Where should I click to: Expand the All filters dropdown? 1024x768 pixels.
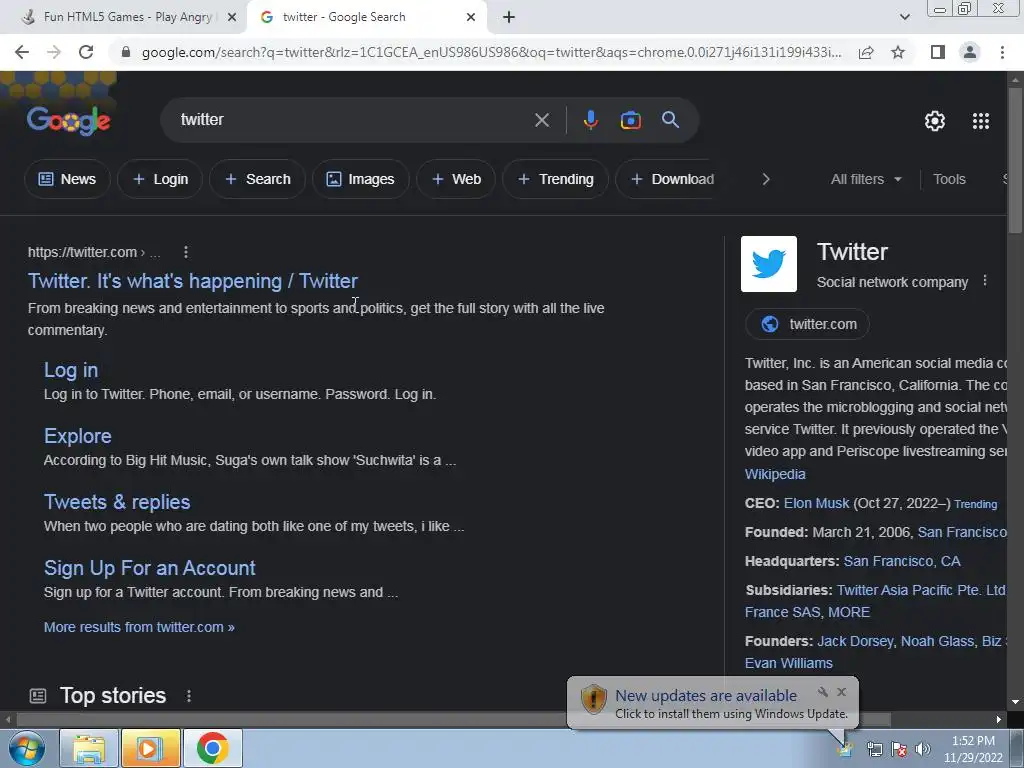coord(866,179)
